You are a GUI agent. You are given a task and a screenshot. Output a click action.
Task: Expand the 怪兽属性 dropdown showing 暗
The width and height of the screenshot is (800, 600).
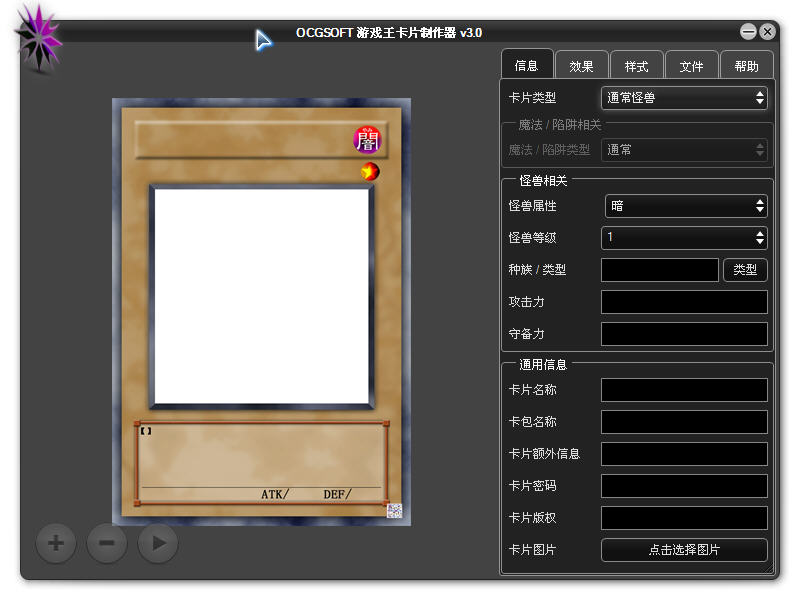[x=686, y=206]
